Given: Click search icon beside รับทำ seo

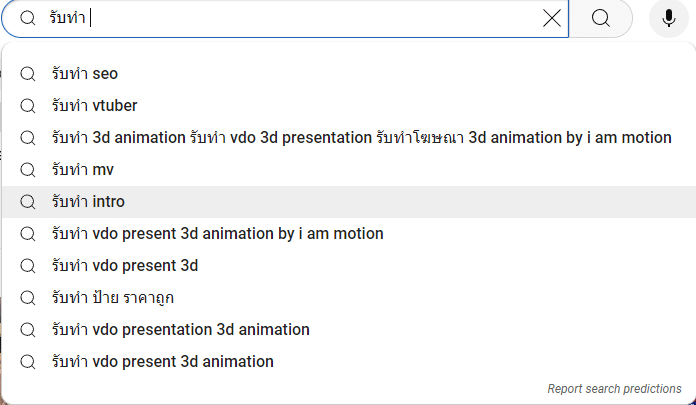Looking at the screenshot, I should [28, 74].
